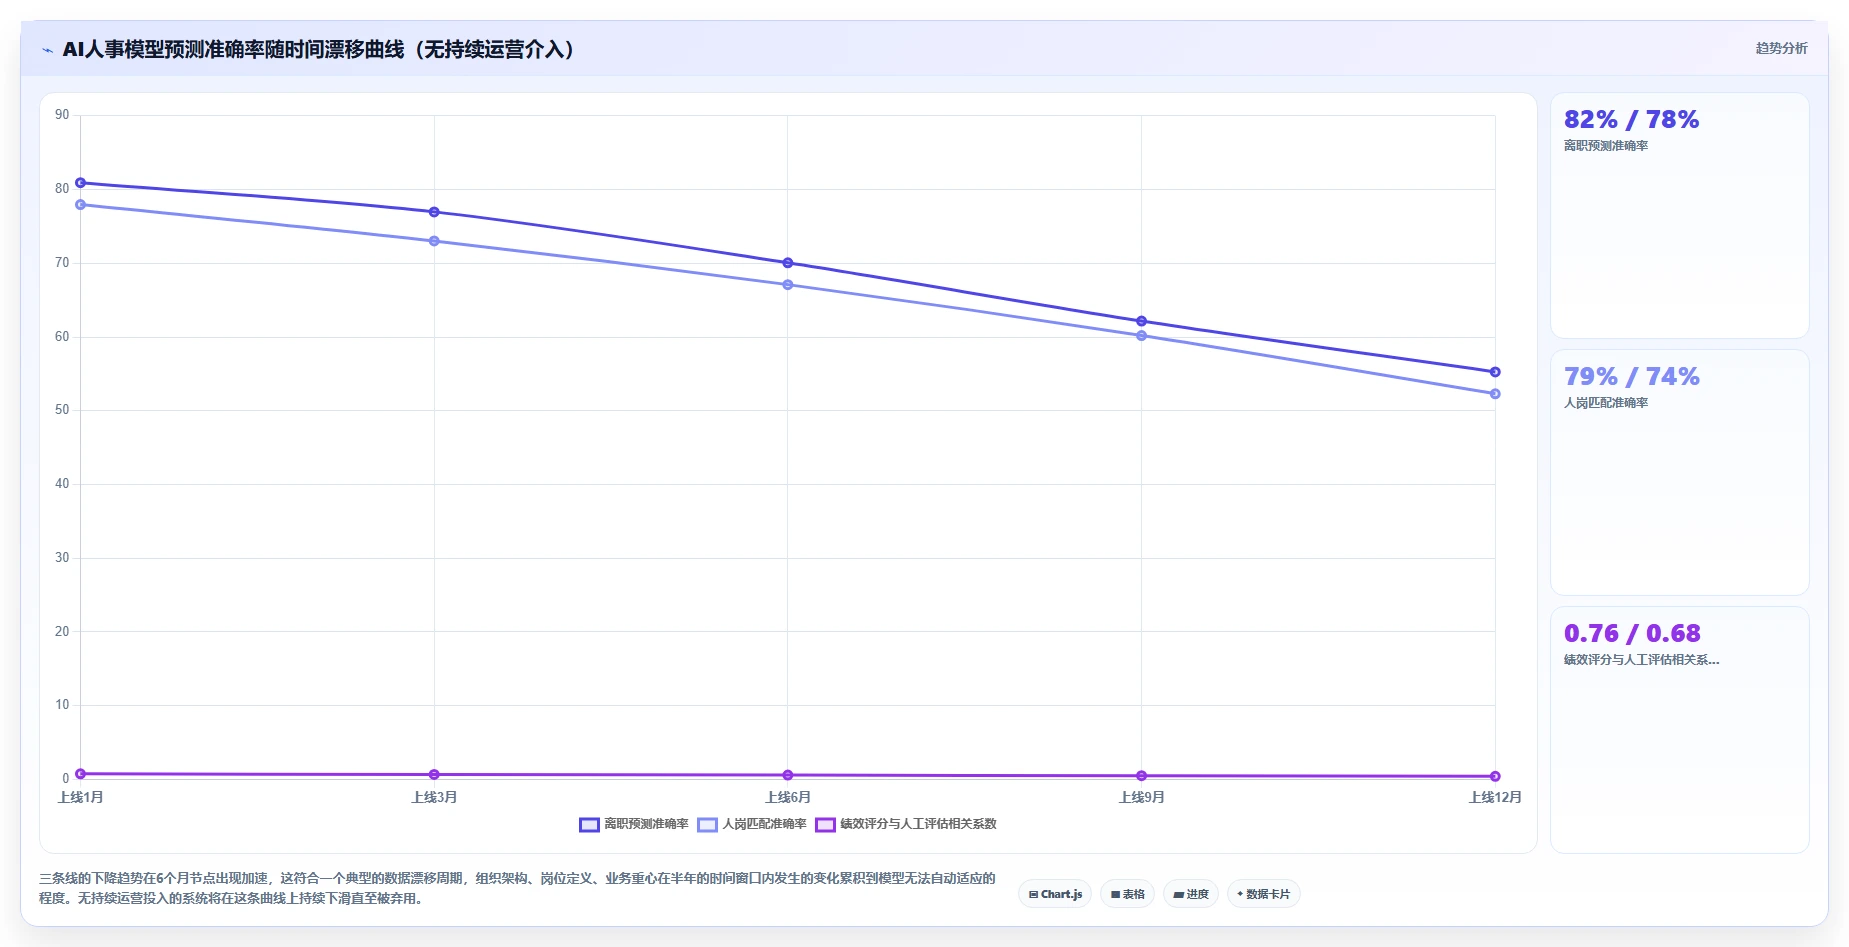Click the 人岗匹配准确率 card caption
Screen dimensions: 1849x947
pos(1606,403)
